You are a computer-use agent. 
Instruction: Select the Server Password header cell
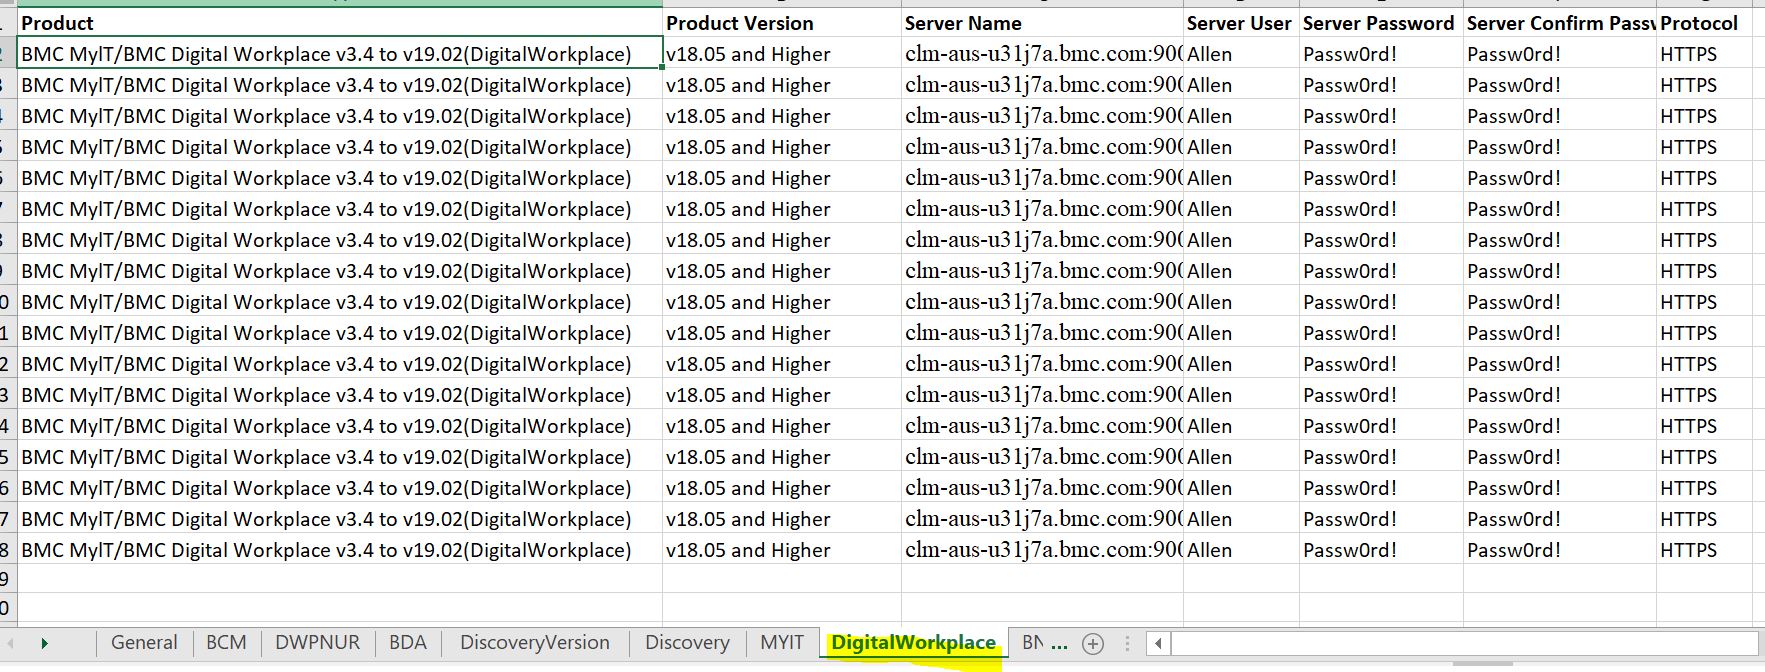tap(1381, 23)
